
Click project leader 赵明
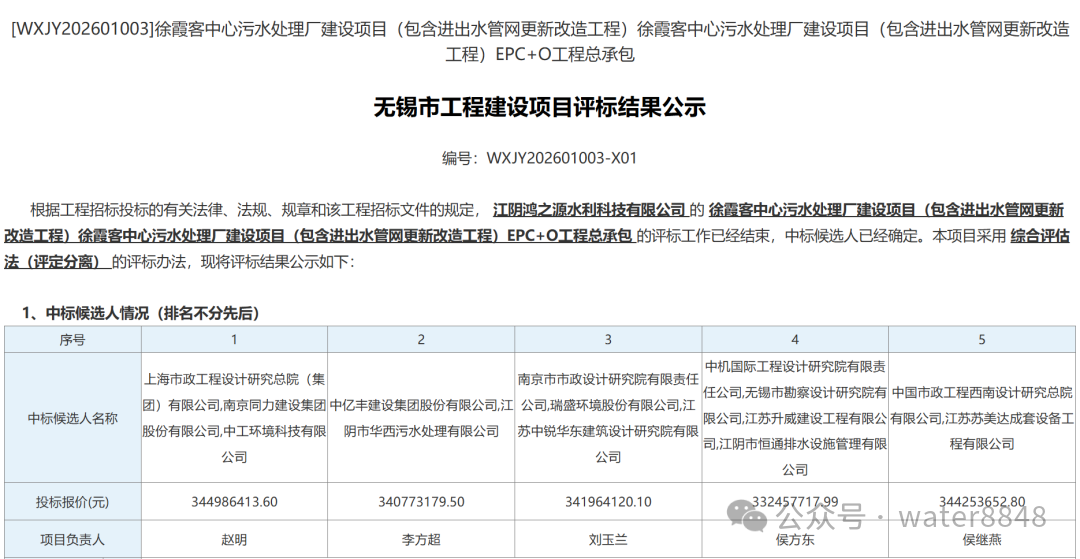pos(234,540)
